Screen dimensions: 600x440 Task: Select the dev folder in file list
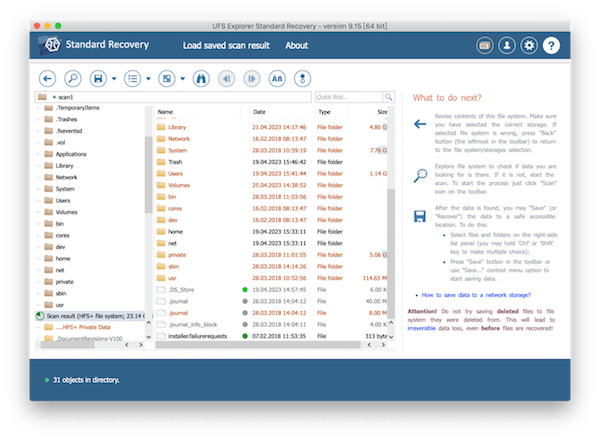coord(271,220)
